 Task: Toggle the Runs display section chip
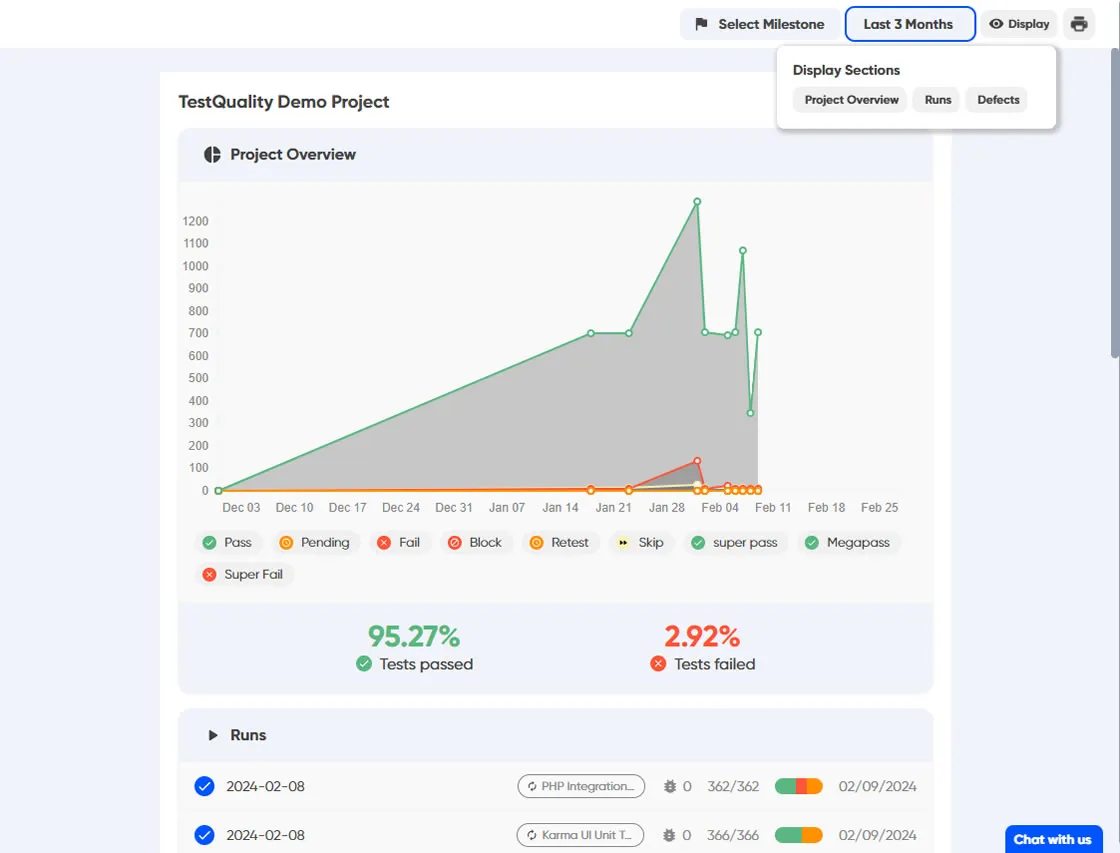[x=937, y=100]
